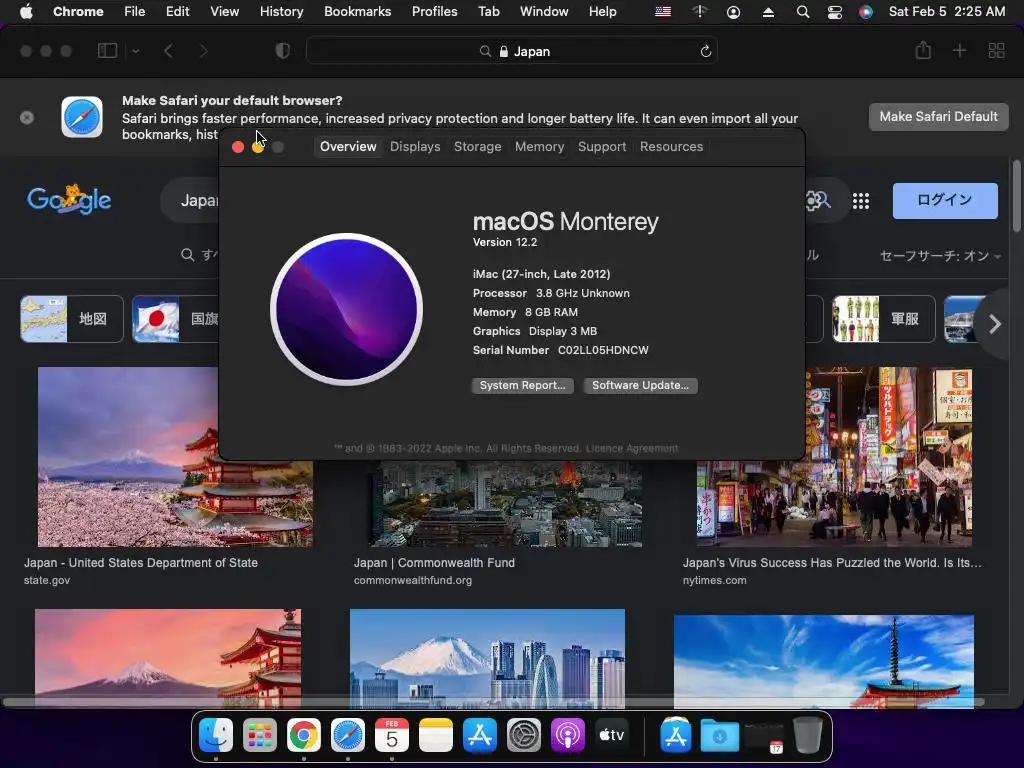The image size is (1024, 768).
Task: Open the History menu
Action: [x=281, y=11]
